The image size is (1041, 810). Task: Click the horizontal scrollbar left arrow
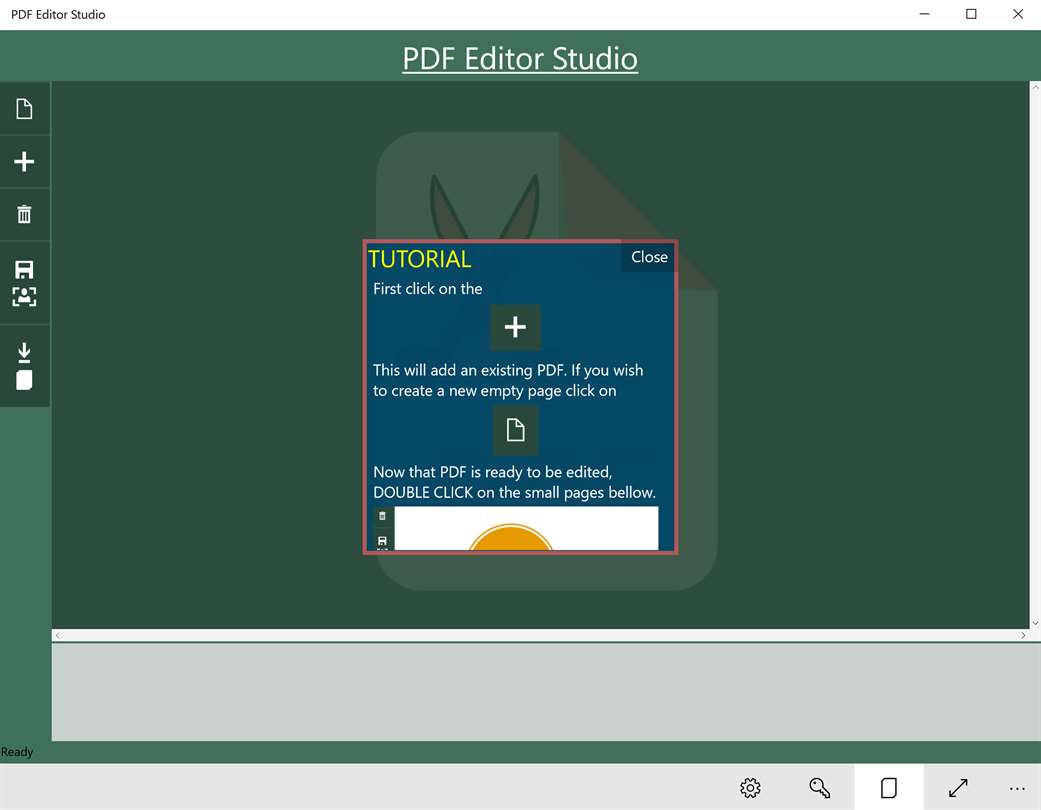pos(58,635)
